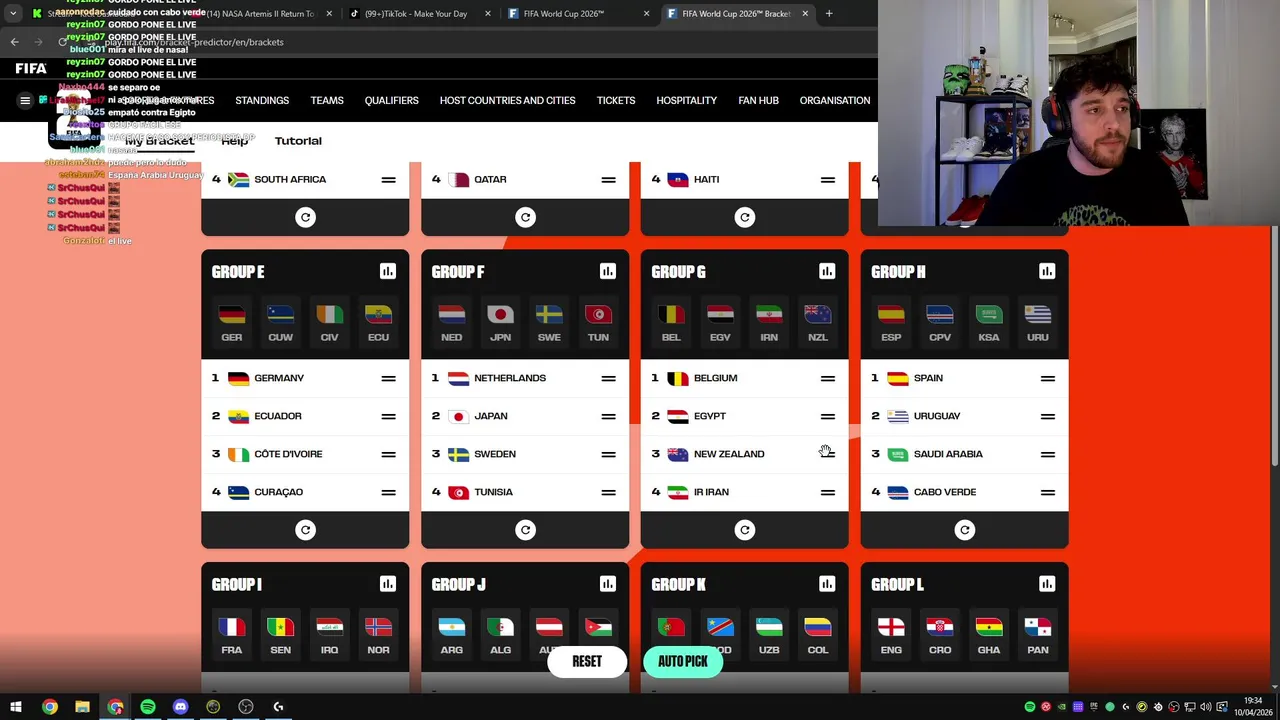Open the browser tab search dropdown
This screenshot has height=720, width=1280.
click(x=12, y=13)
